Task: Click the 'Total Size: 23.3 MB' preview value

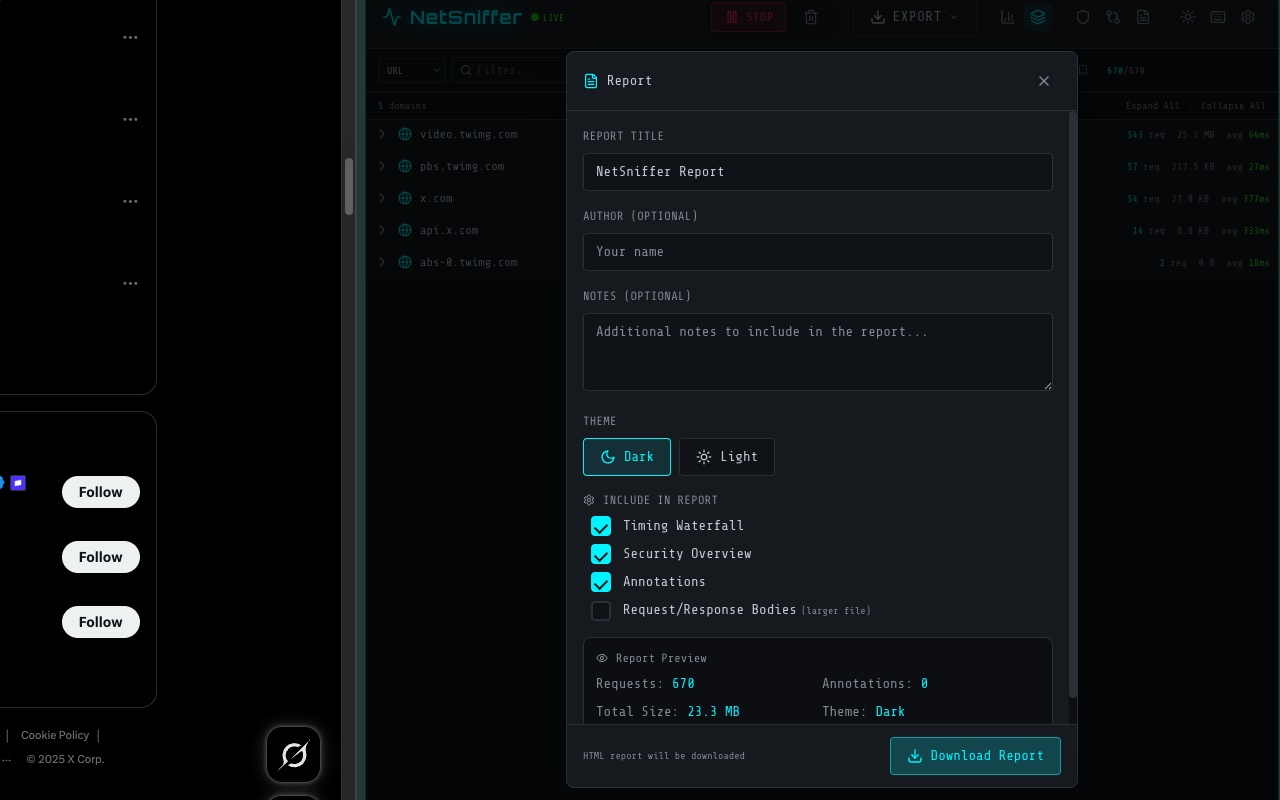Action: pos(668,712)
